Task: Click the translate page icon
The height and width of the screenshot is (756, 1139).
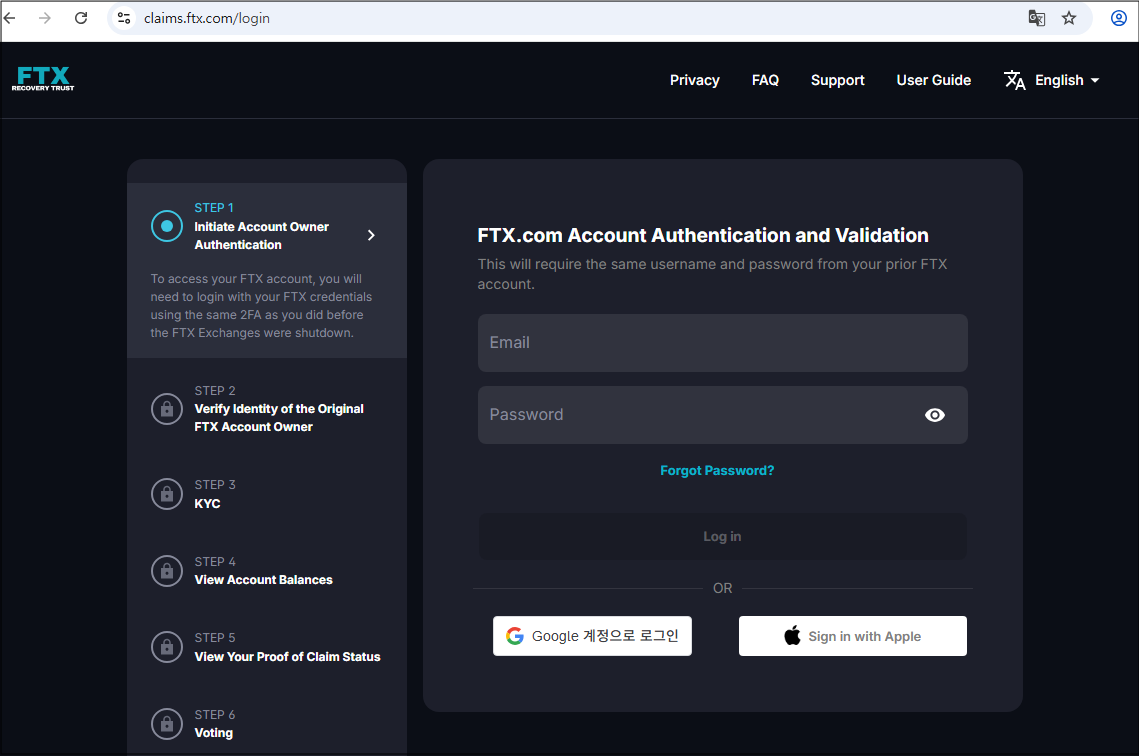Action: (x=1037, y=18)
